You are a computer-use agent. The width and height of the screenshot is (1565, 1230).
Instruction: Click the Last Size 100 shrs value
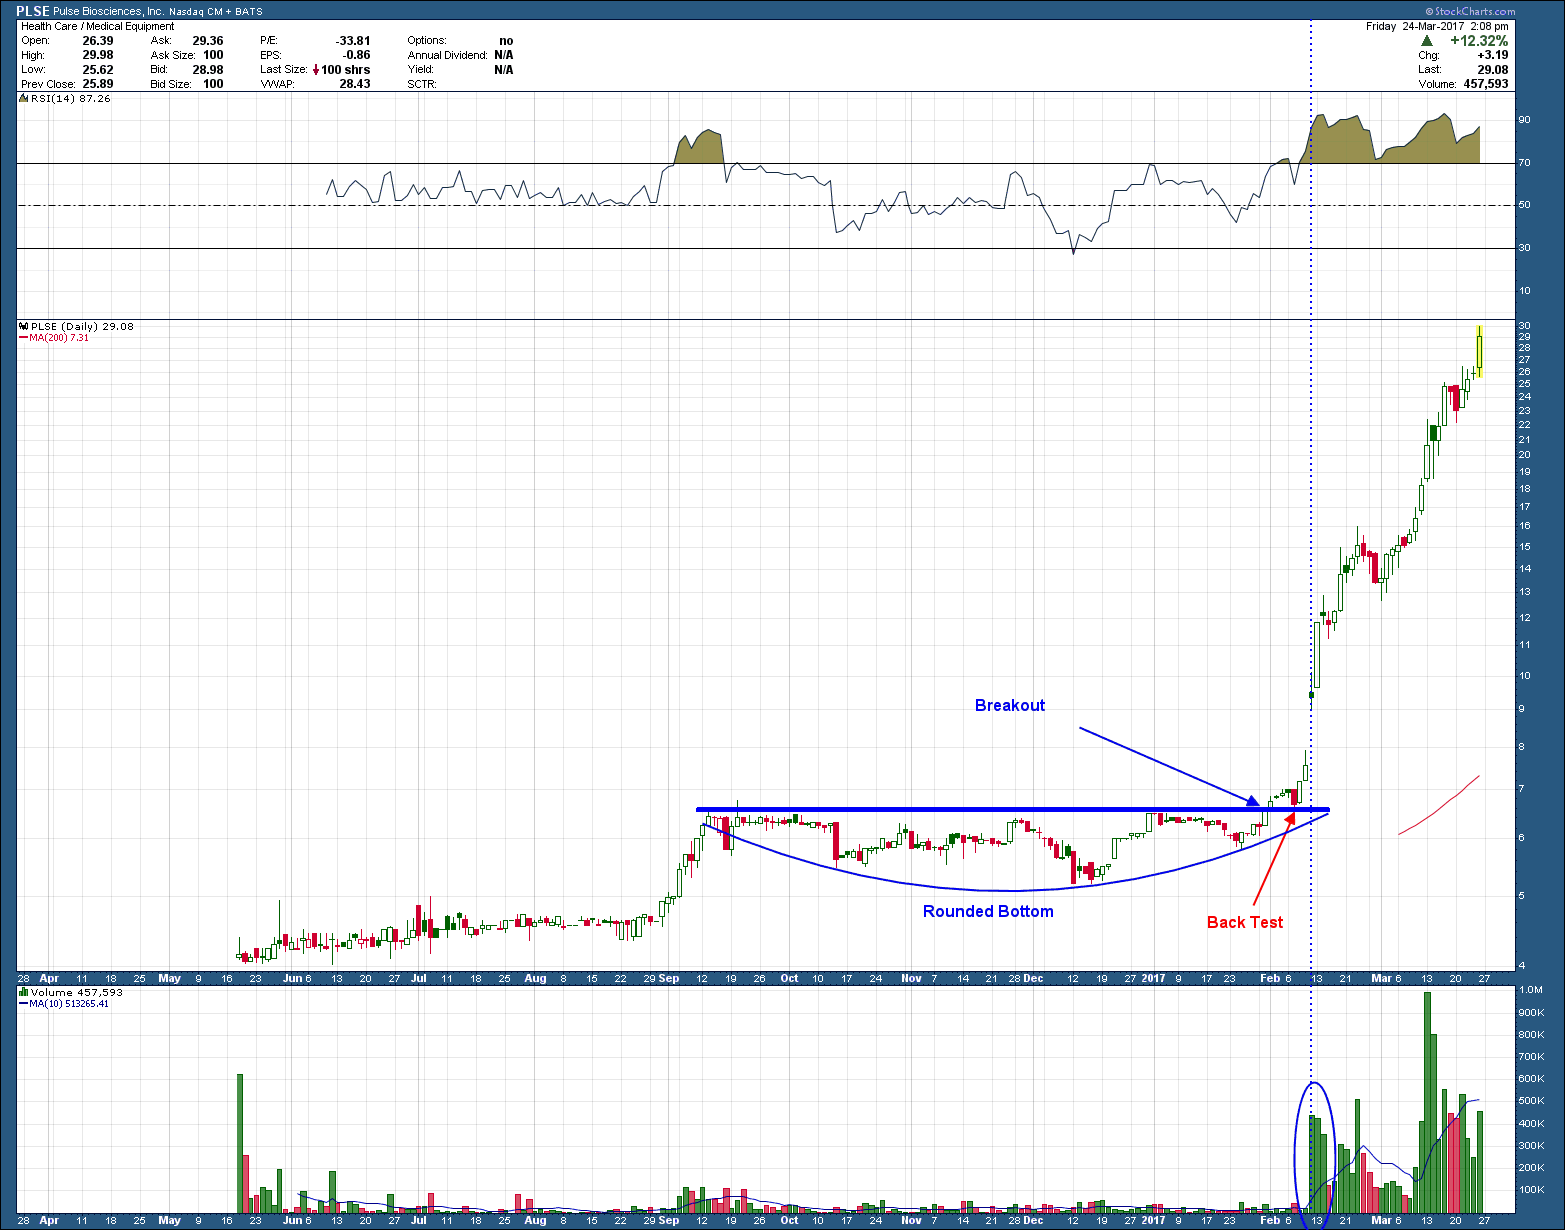click(x=346, y=70)
